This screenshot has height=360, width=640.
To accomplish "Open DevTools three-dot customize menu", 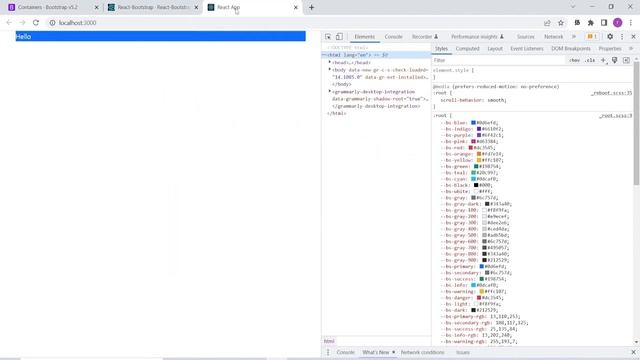I will click(622, 37).
